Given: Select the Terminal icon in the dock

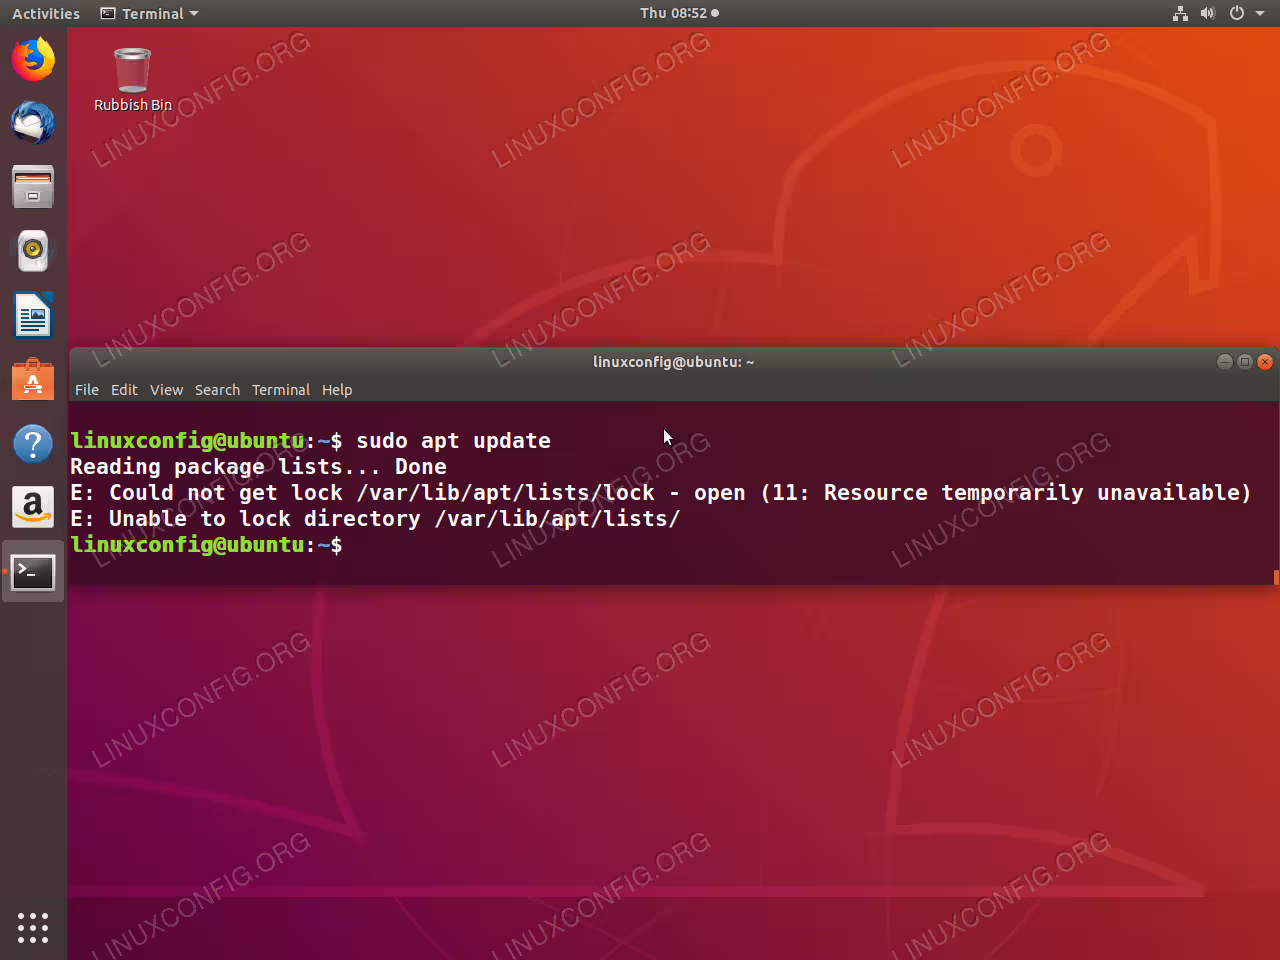Looking at the screenshot, I should 33,571.
